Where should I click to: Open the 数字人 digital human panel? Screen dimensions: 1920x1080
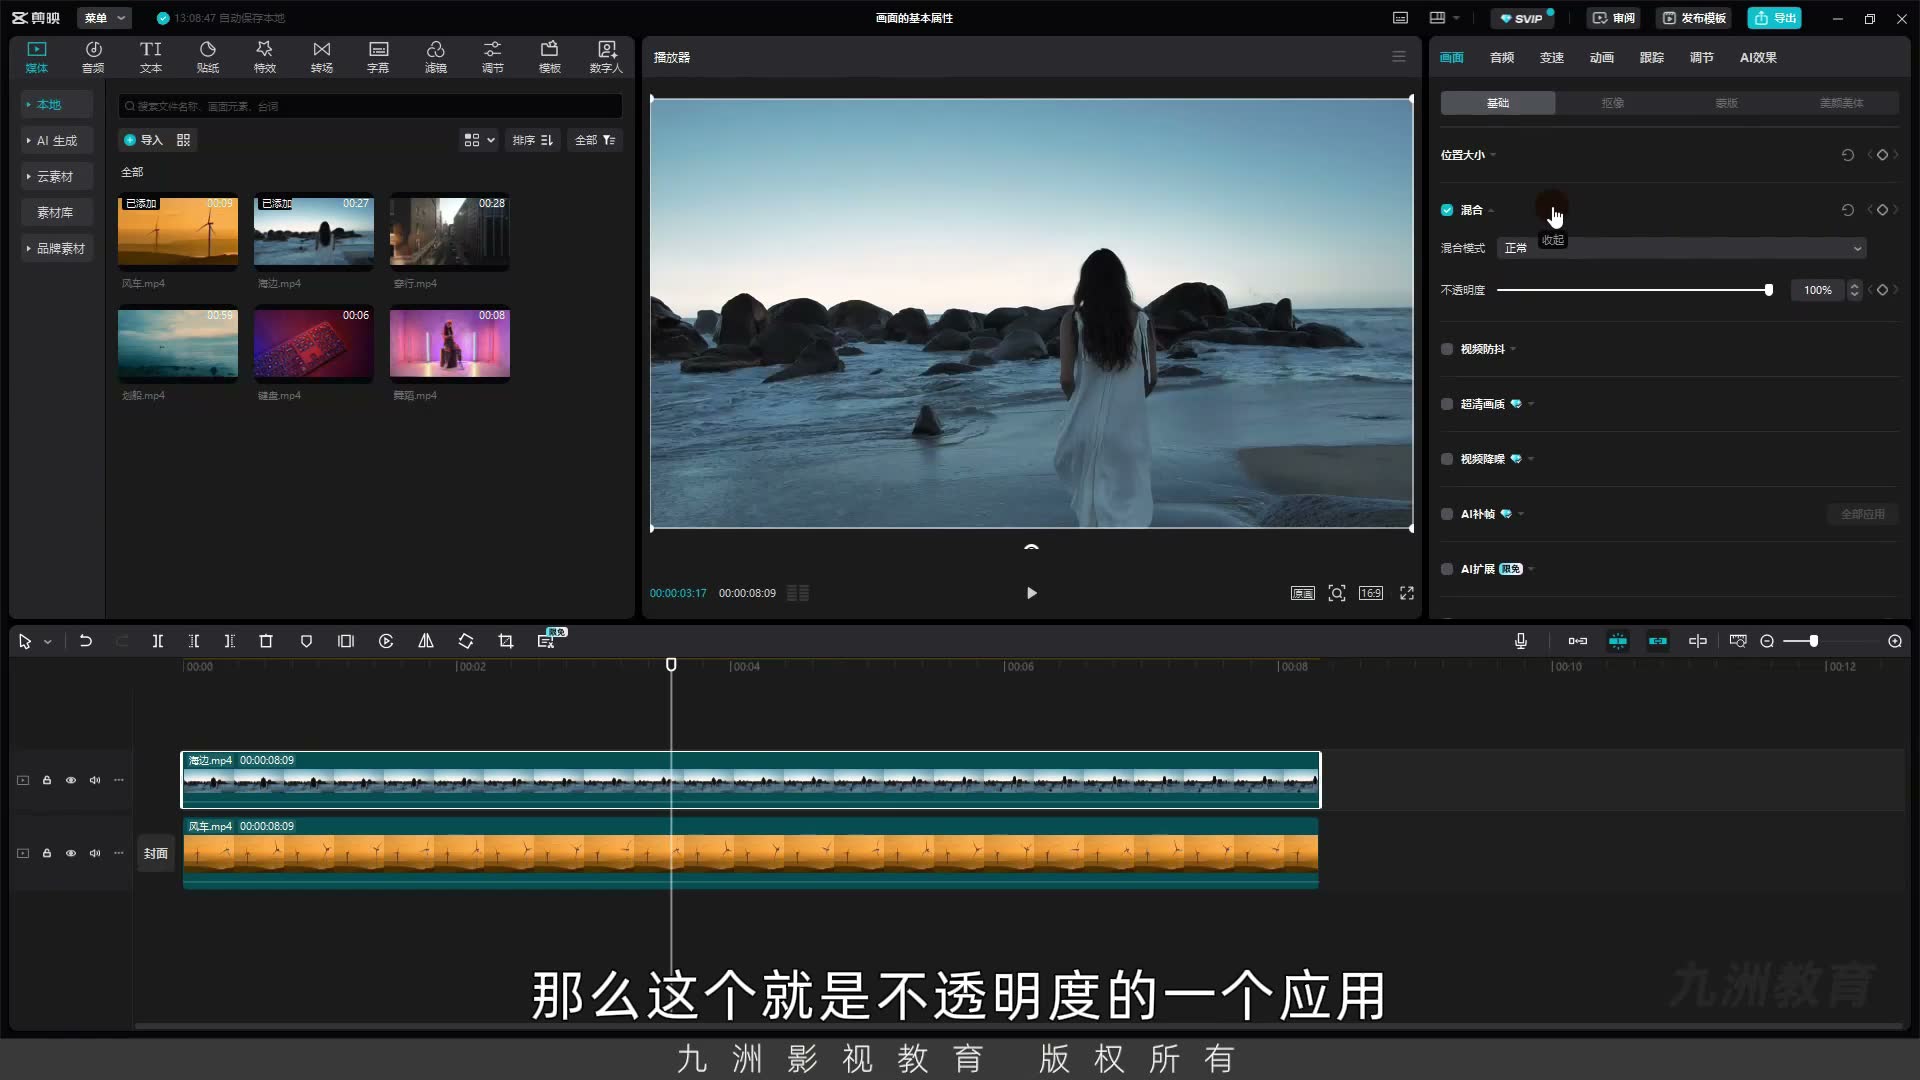click(x=606, y=57)
